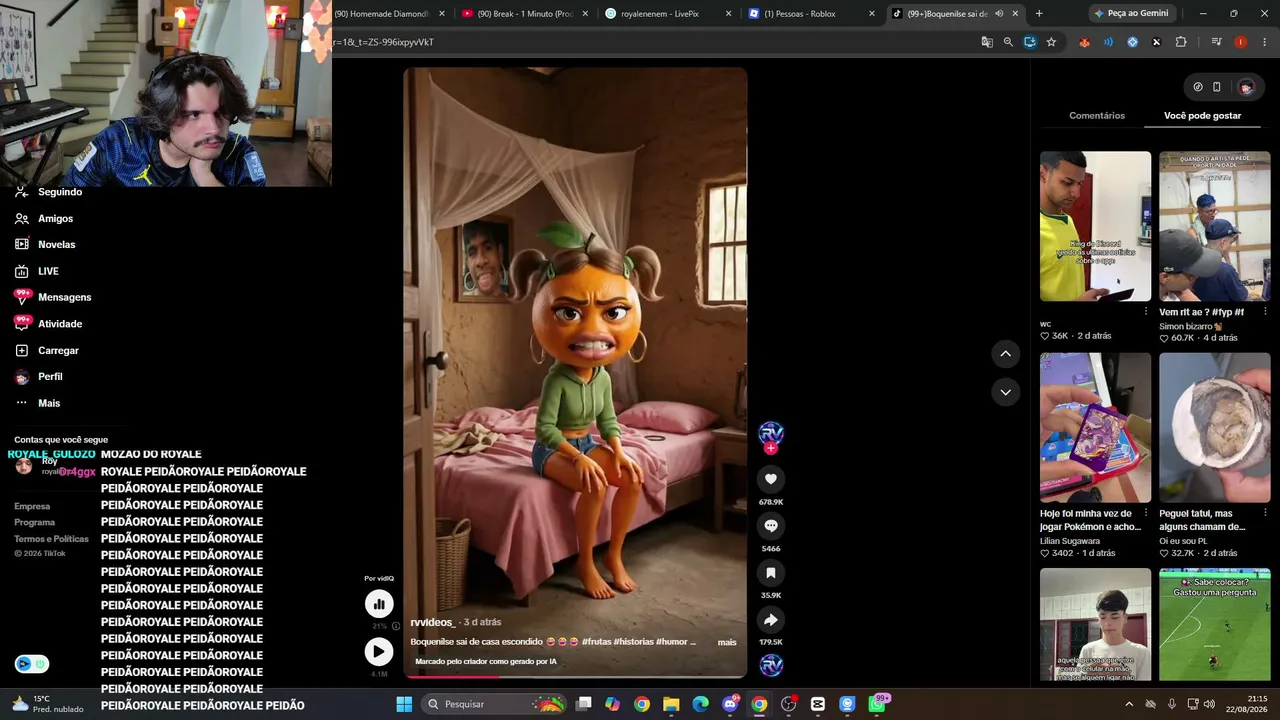Image resolution: width=1280 pixels, height=720 pixels.
Task: Open Termos e Políticas footer link
Action: [51, 539]
